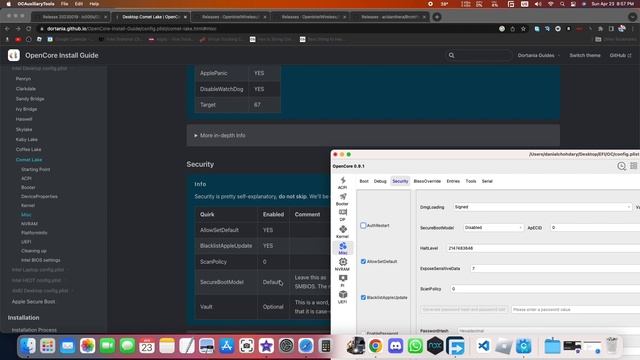
Task: Uncheck the BlacklistAppleUpdate checkbox
Action: pos(363,297)
